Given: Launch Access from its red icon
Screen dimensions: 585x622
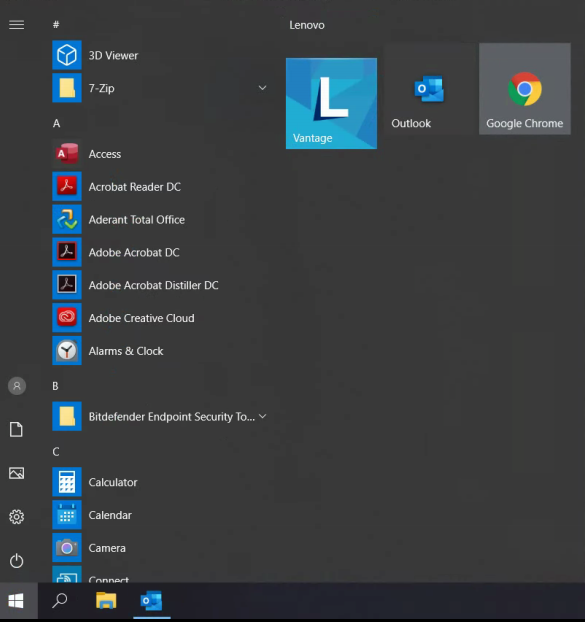Looking at the screenshot, I should pyautogui.click(x=67, y=154).
